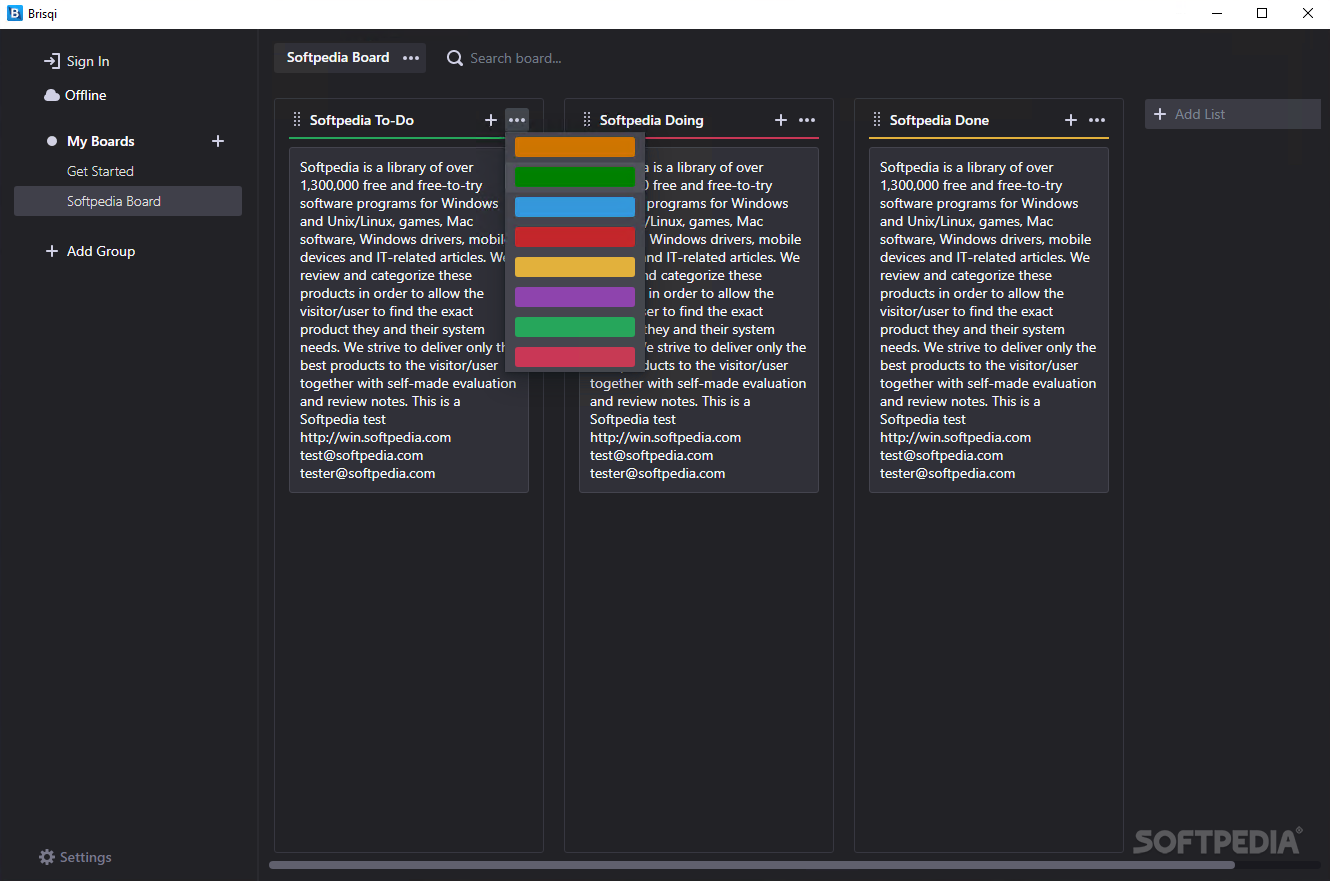Open the Settings gear icon

pos(47,857)
